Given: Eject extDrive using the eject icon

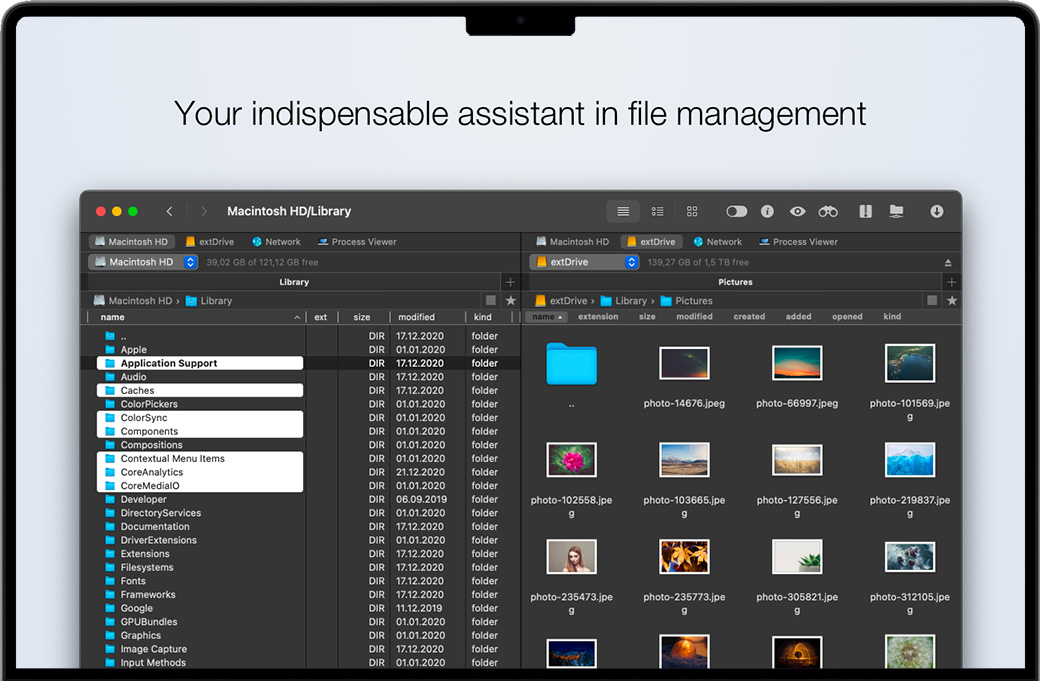Looking at the screenshot, I should click(948, 262).
